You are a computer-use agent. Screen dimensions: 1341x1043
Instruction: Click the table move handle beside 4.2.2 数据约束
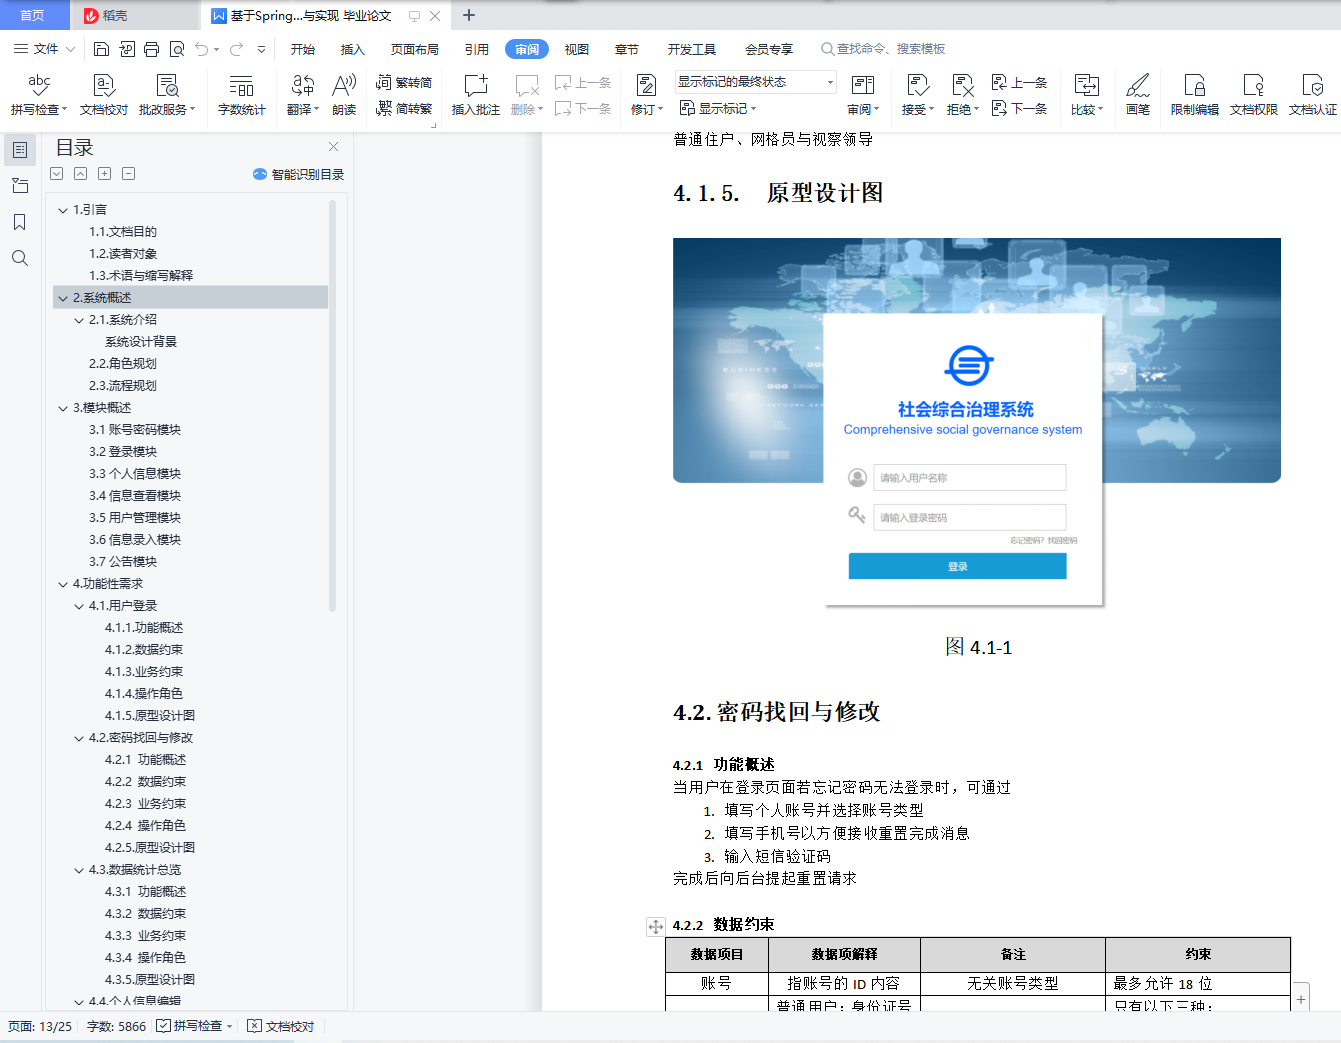(656, 927)
